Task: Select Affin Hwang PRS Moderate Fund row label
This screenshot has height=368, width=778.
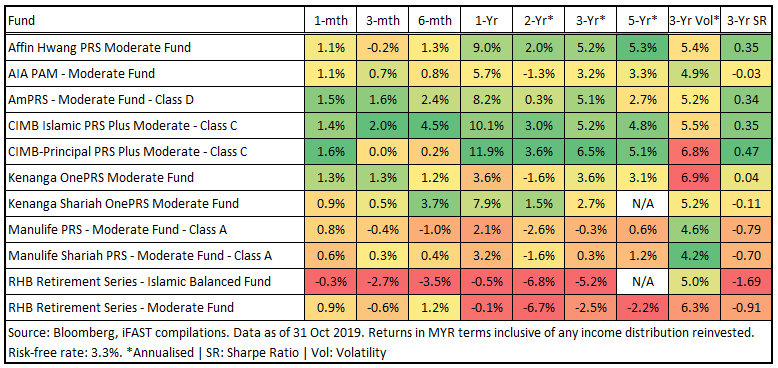Action: point(100,48)
